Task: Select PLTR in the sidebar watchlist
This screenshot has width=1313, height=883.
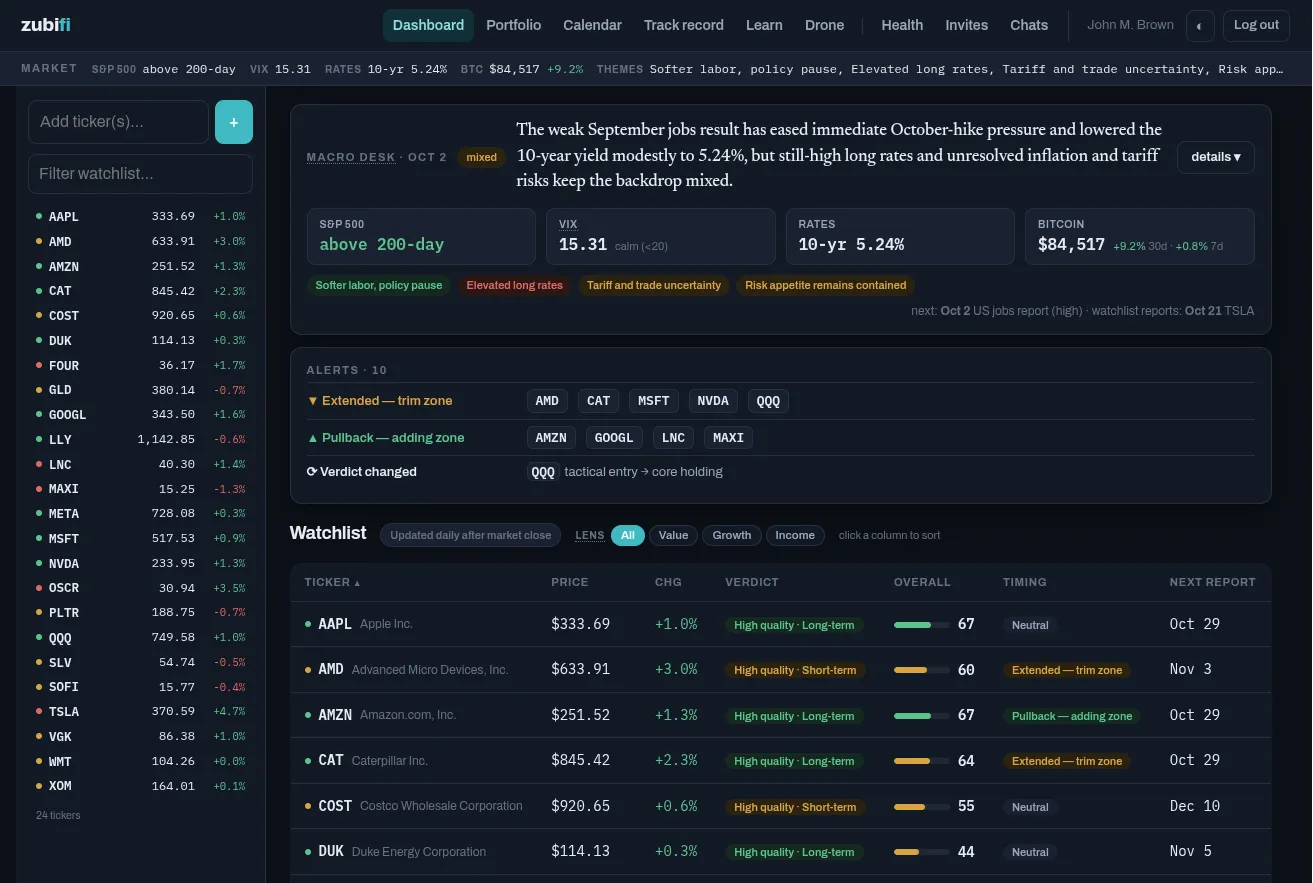Action: 140,613
